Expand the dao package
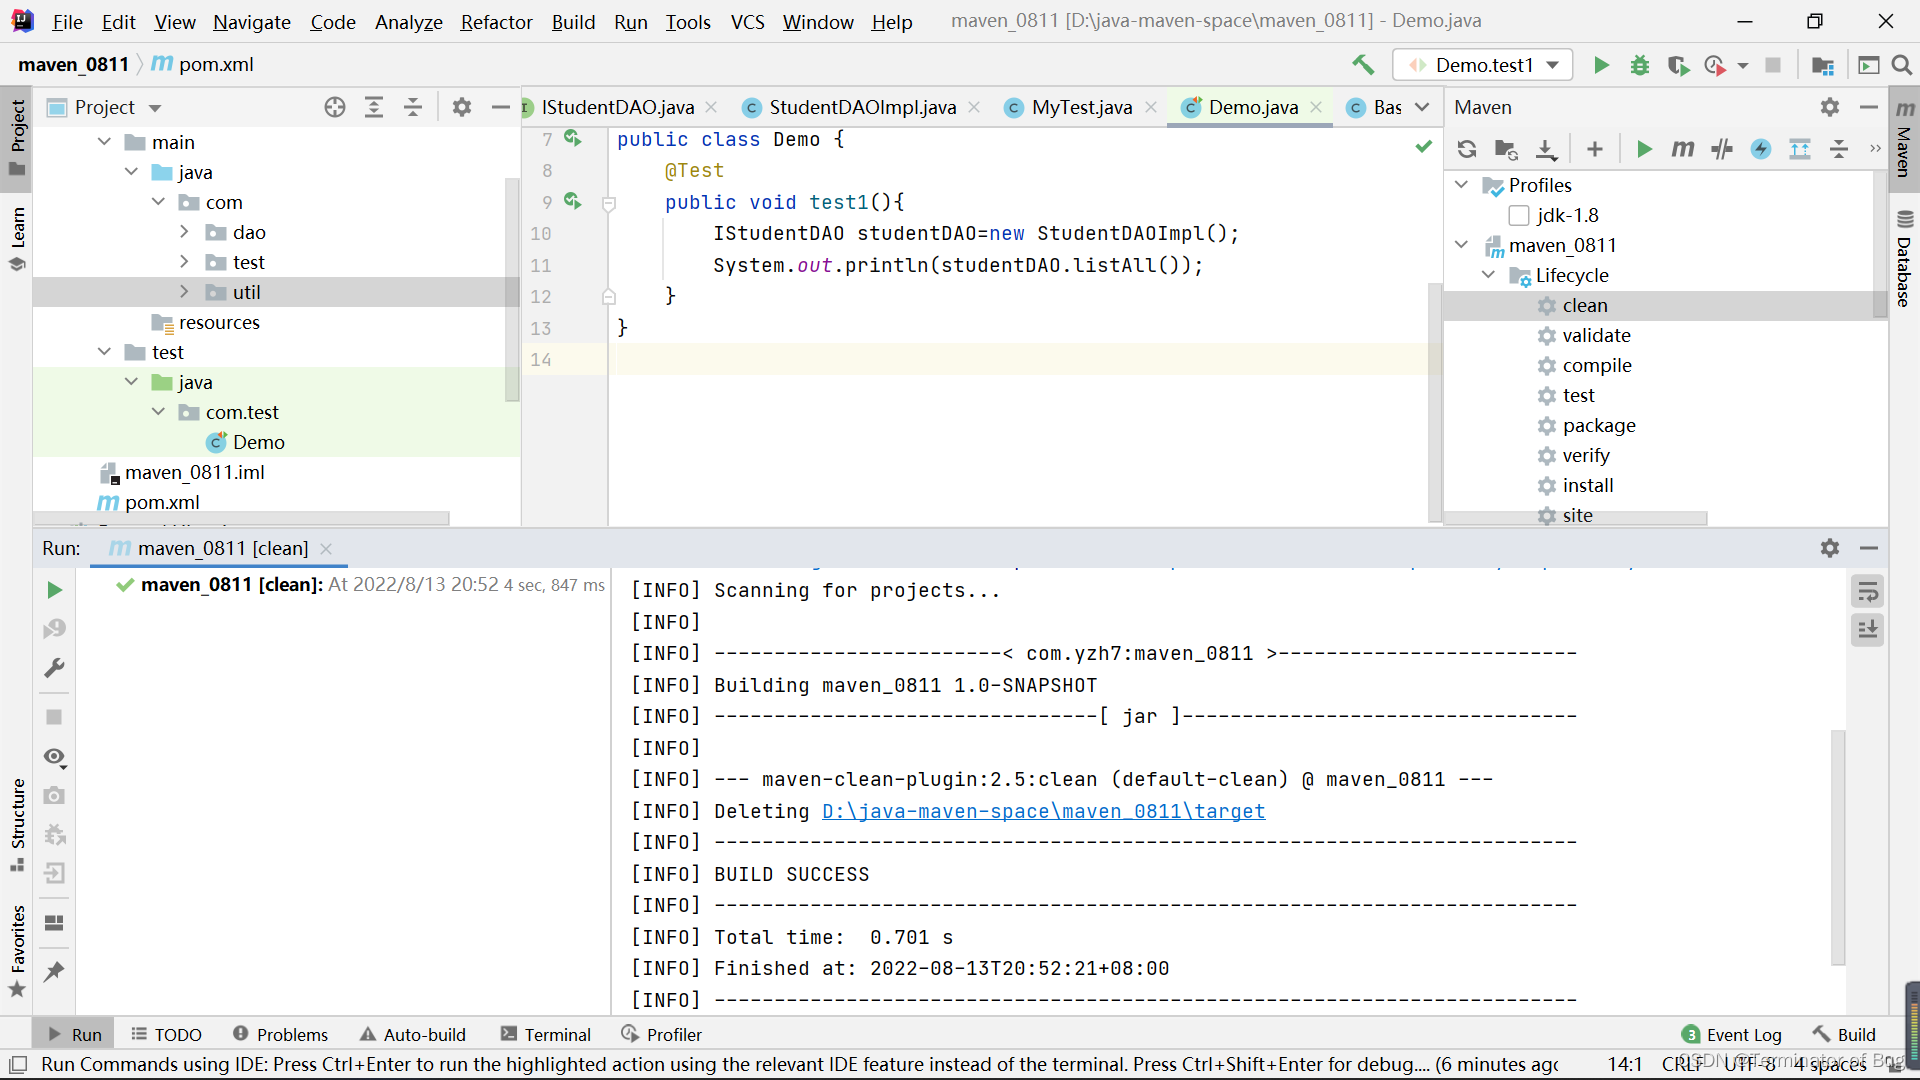Image resolution: width=1920 pixels, height=1080 pixels. [184, 232]
